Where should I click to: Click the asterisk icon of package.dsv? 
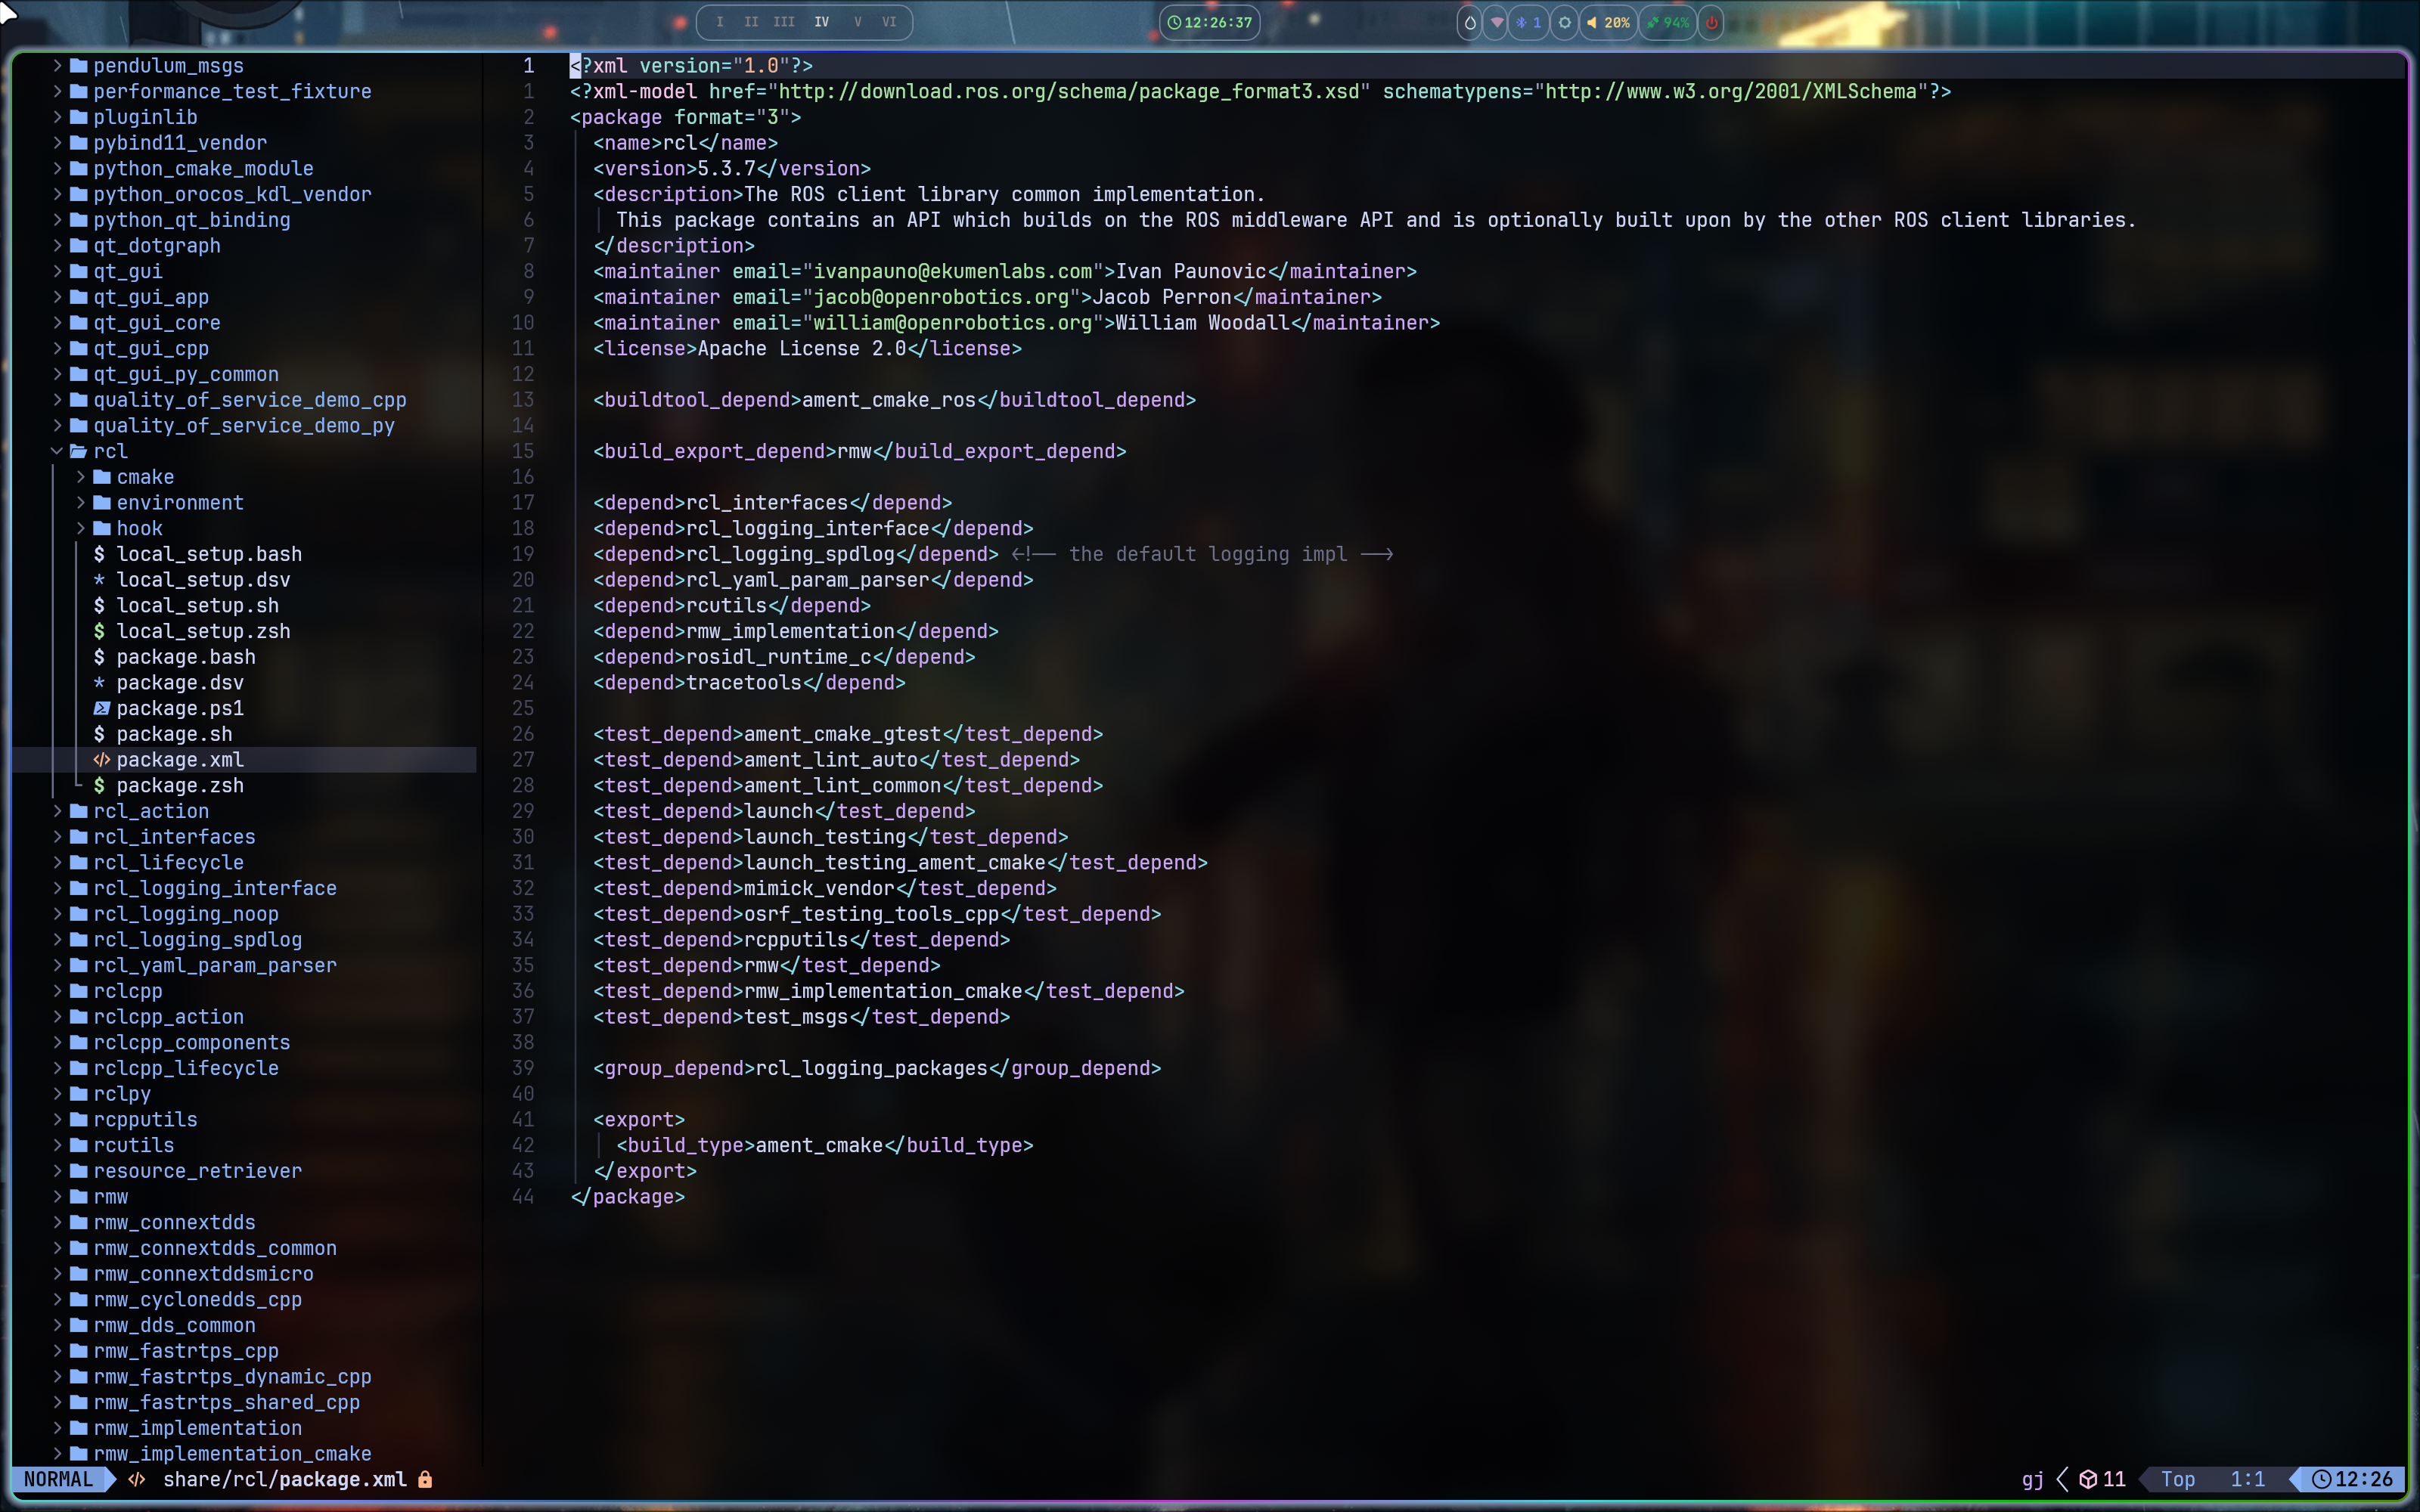99,683
